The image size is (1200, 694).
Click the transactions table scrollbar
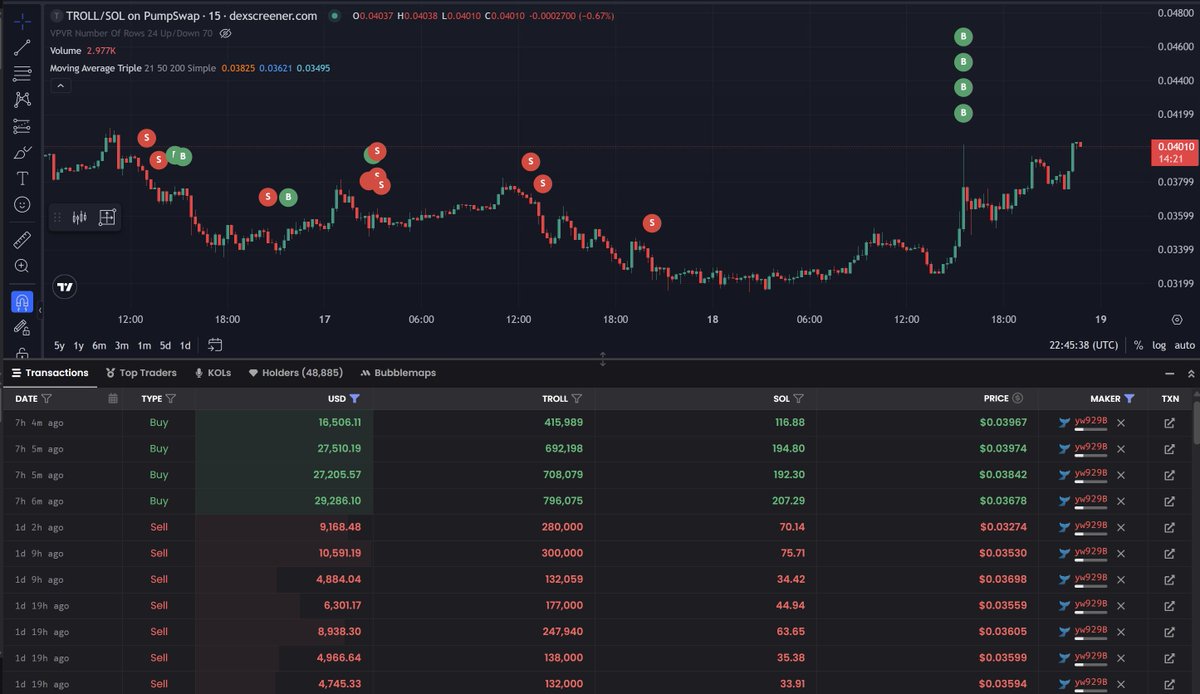(1196, 421)
